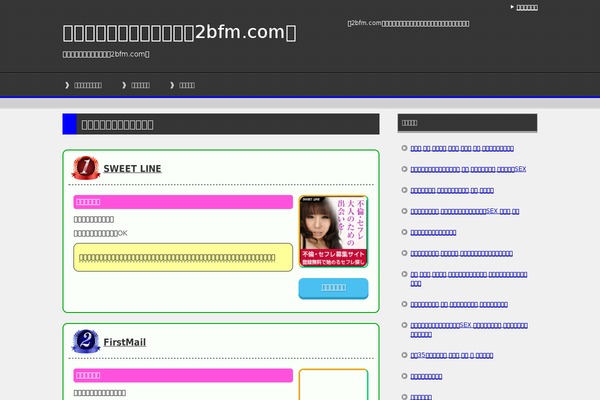Open the last item in navigation bar
The image size is (600, 400).
click(x=183, y=85)
